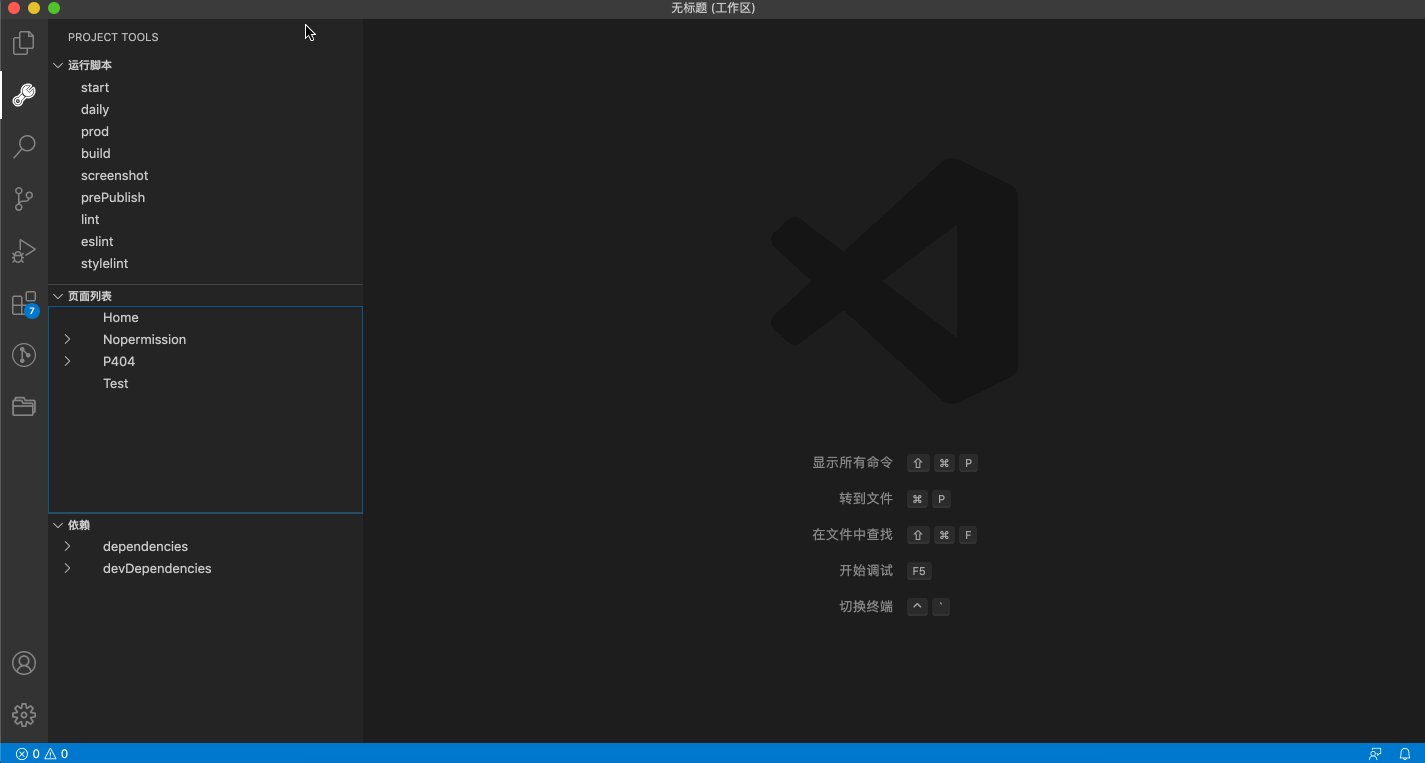Select the devDependencies label

click(x=157, y=569)
